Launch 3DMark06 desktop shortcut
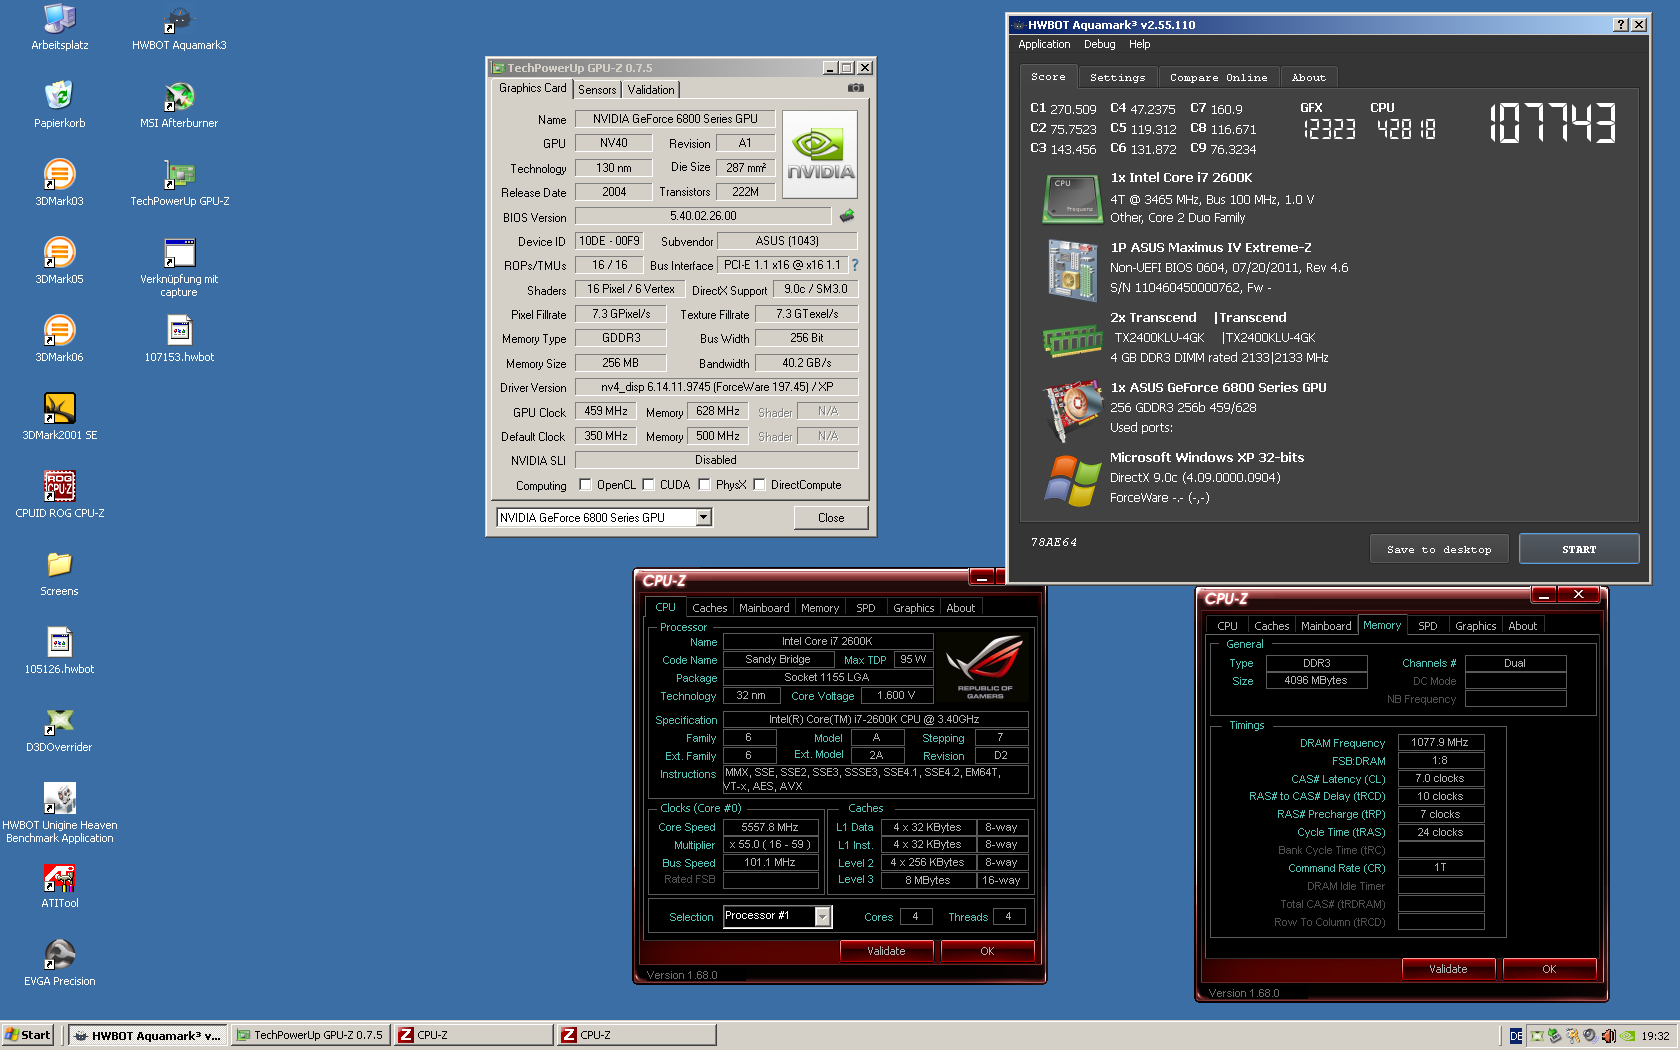The image size is (1680, 1050). click(x=60, y=338)
